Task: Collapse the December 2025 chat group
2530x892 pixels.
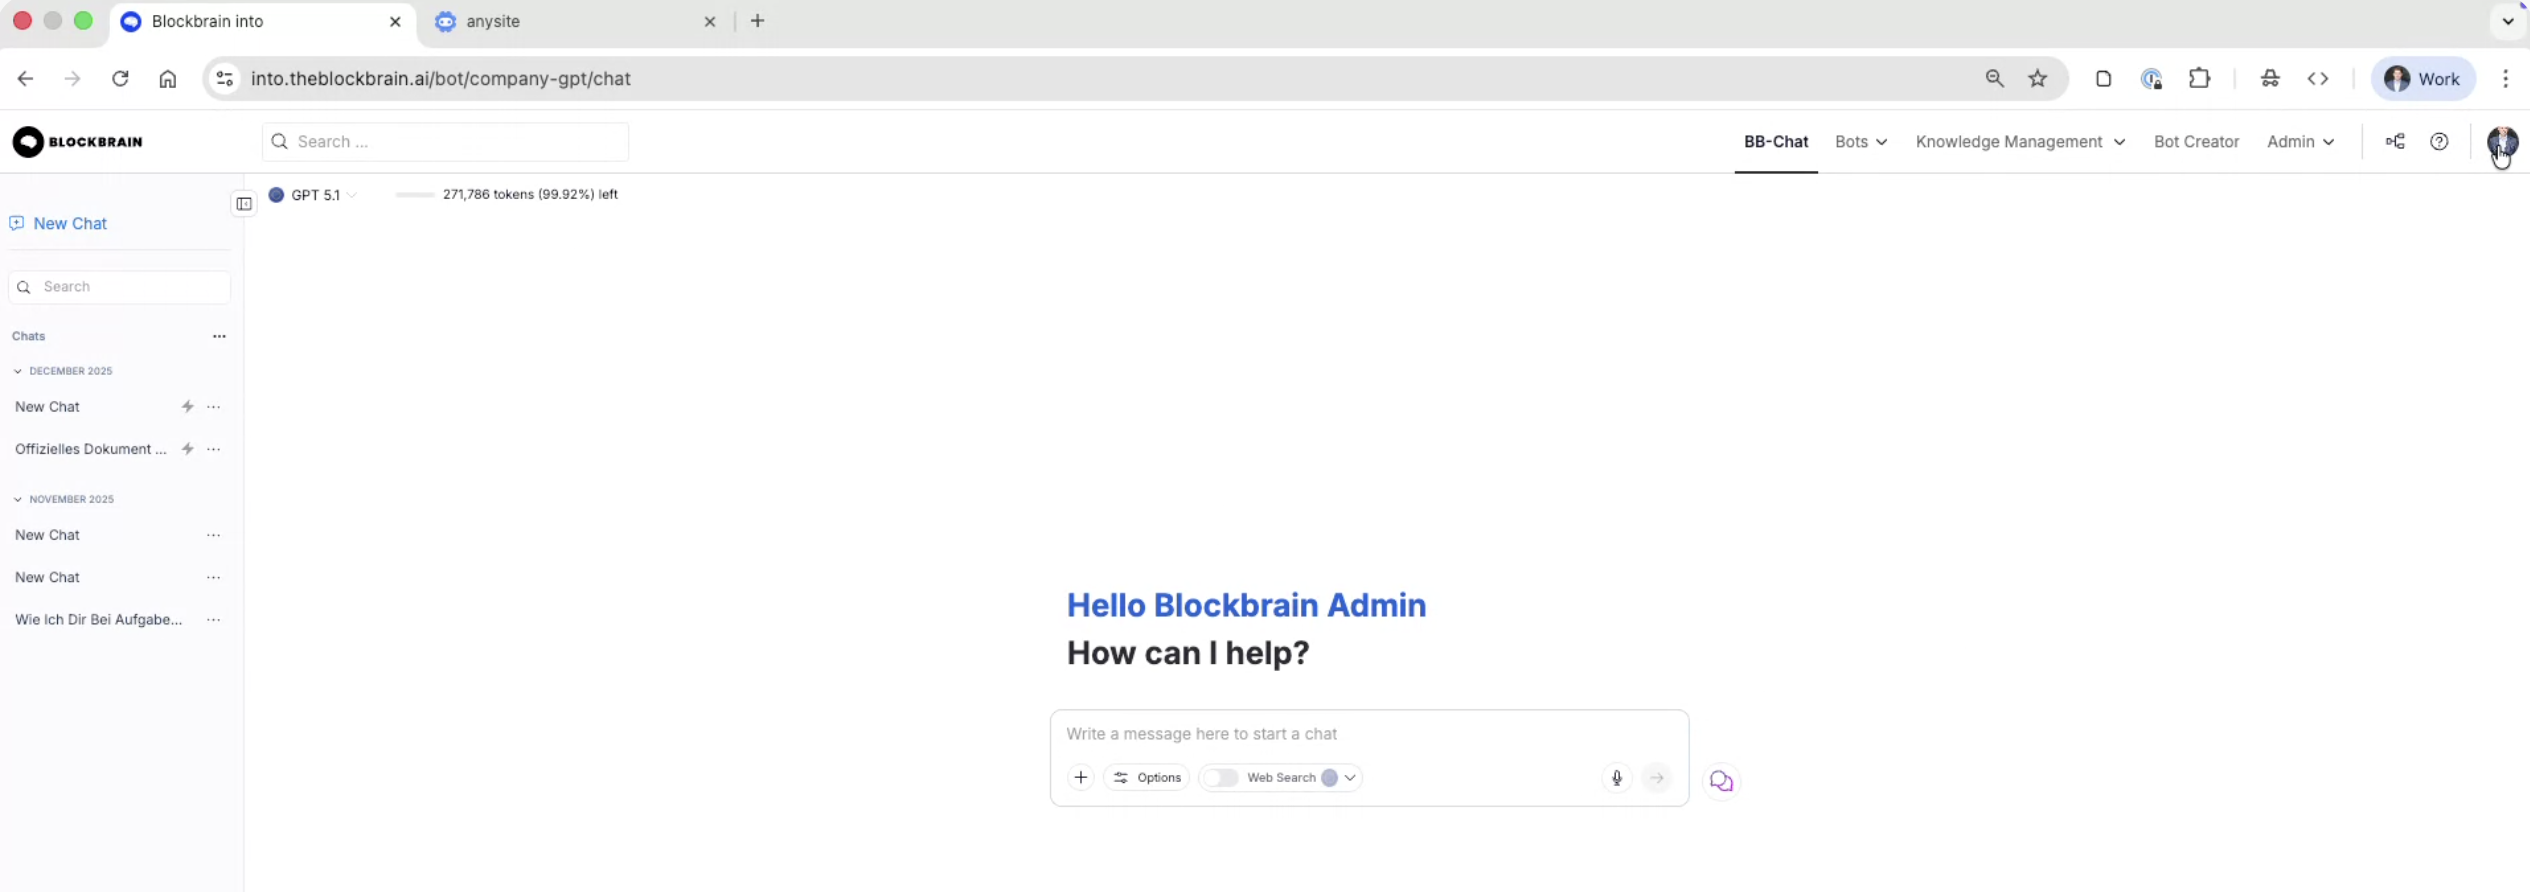Action: (x=18, y=371)
